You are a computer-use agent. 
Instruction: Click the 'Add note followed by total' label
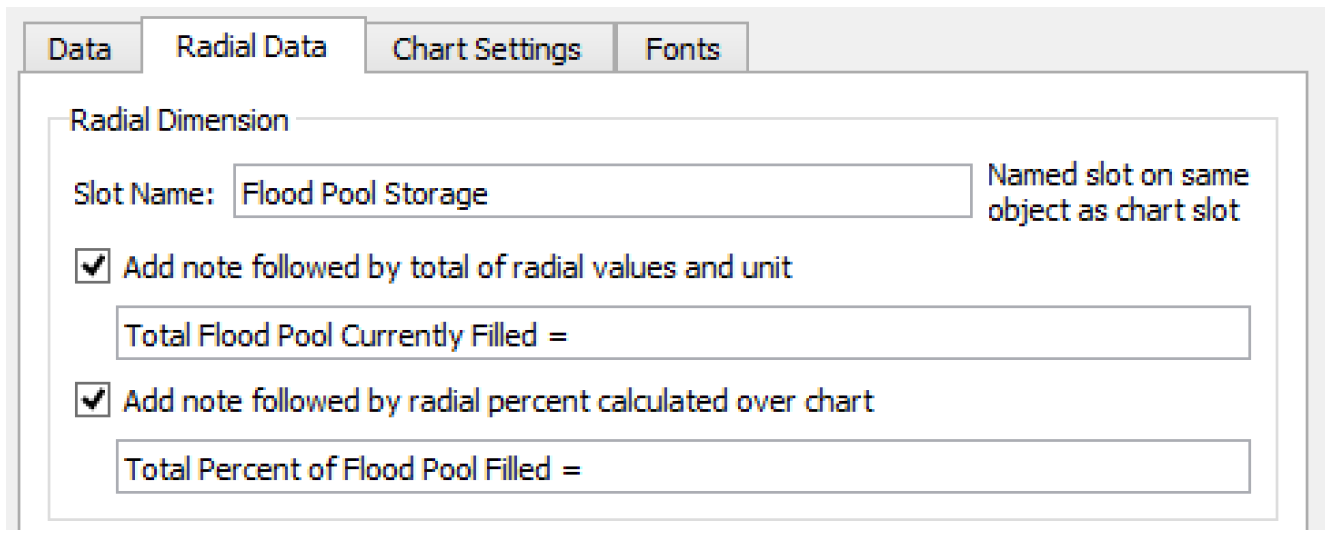[457, 268]
